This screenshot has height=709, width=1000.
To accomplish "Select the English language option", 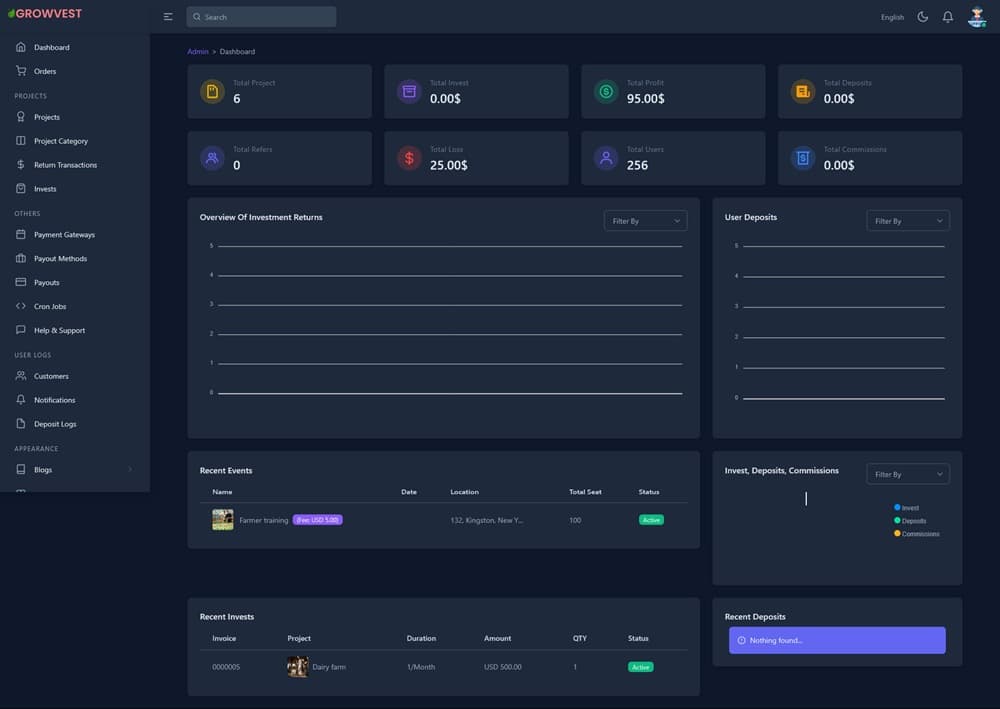I will point(892,17).
